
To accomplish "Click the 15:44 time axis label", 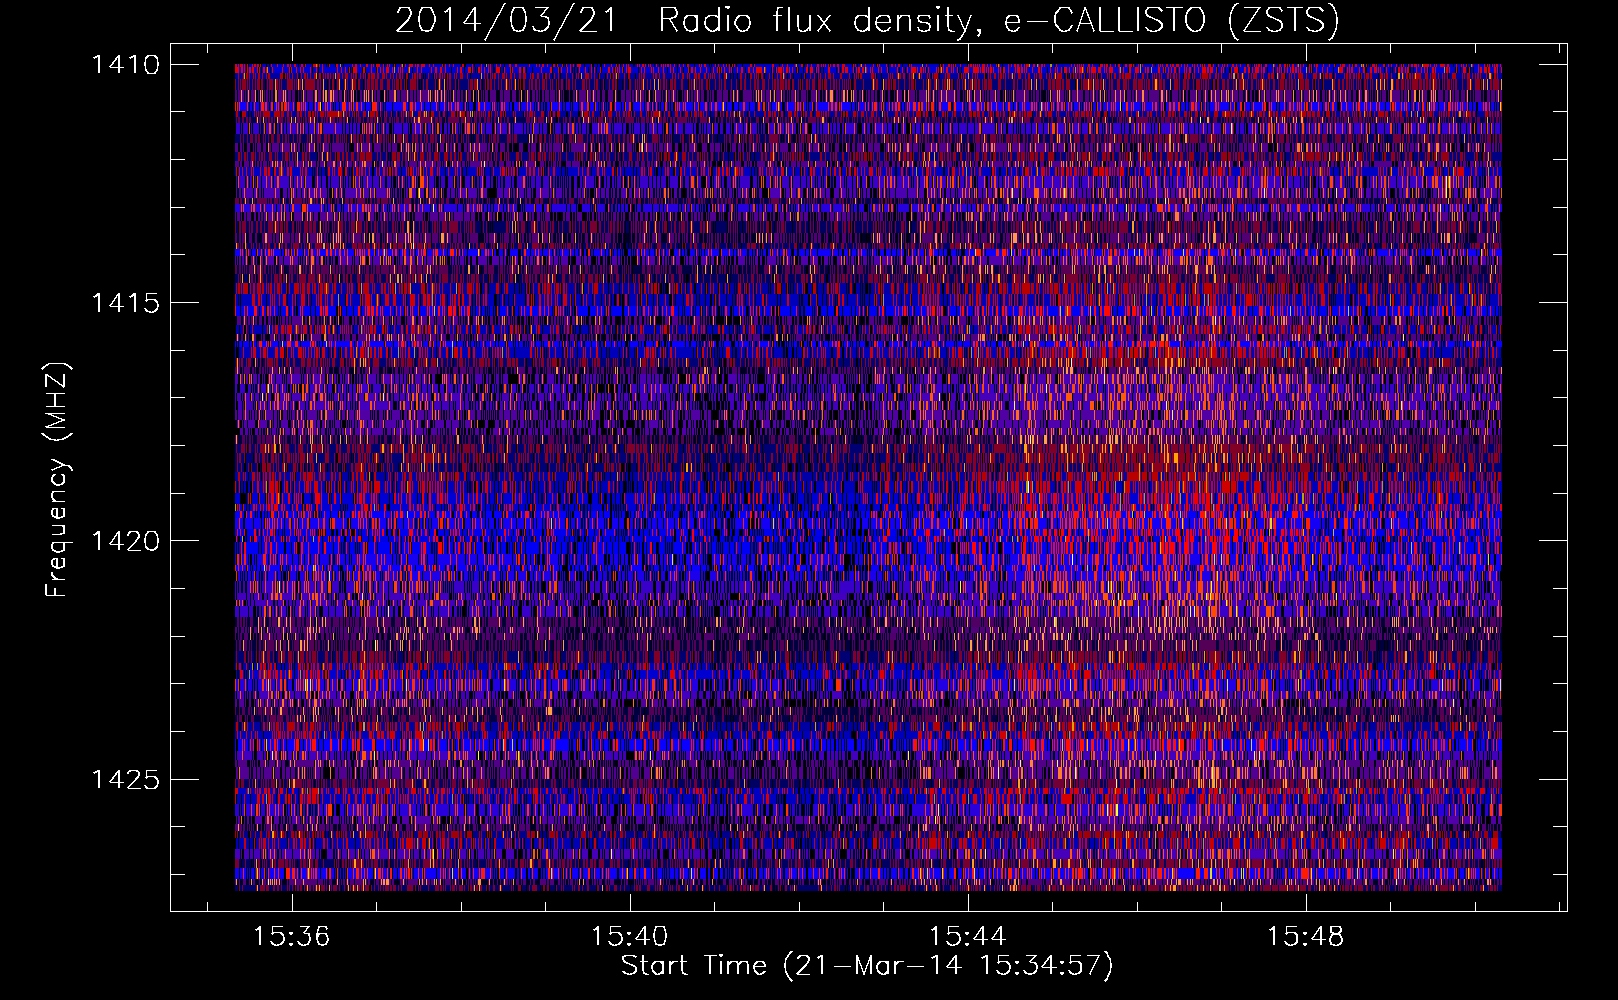I will [967, 937].
